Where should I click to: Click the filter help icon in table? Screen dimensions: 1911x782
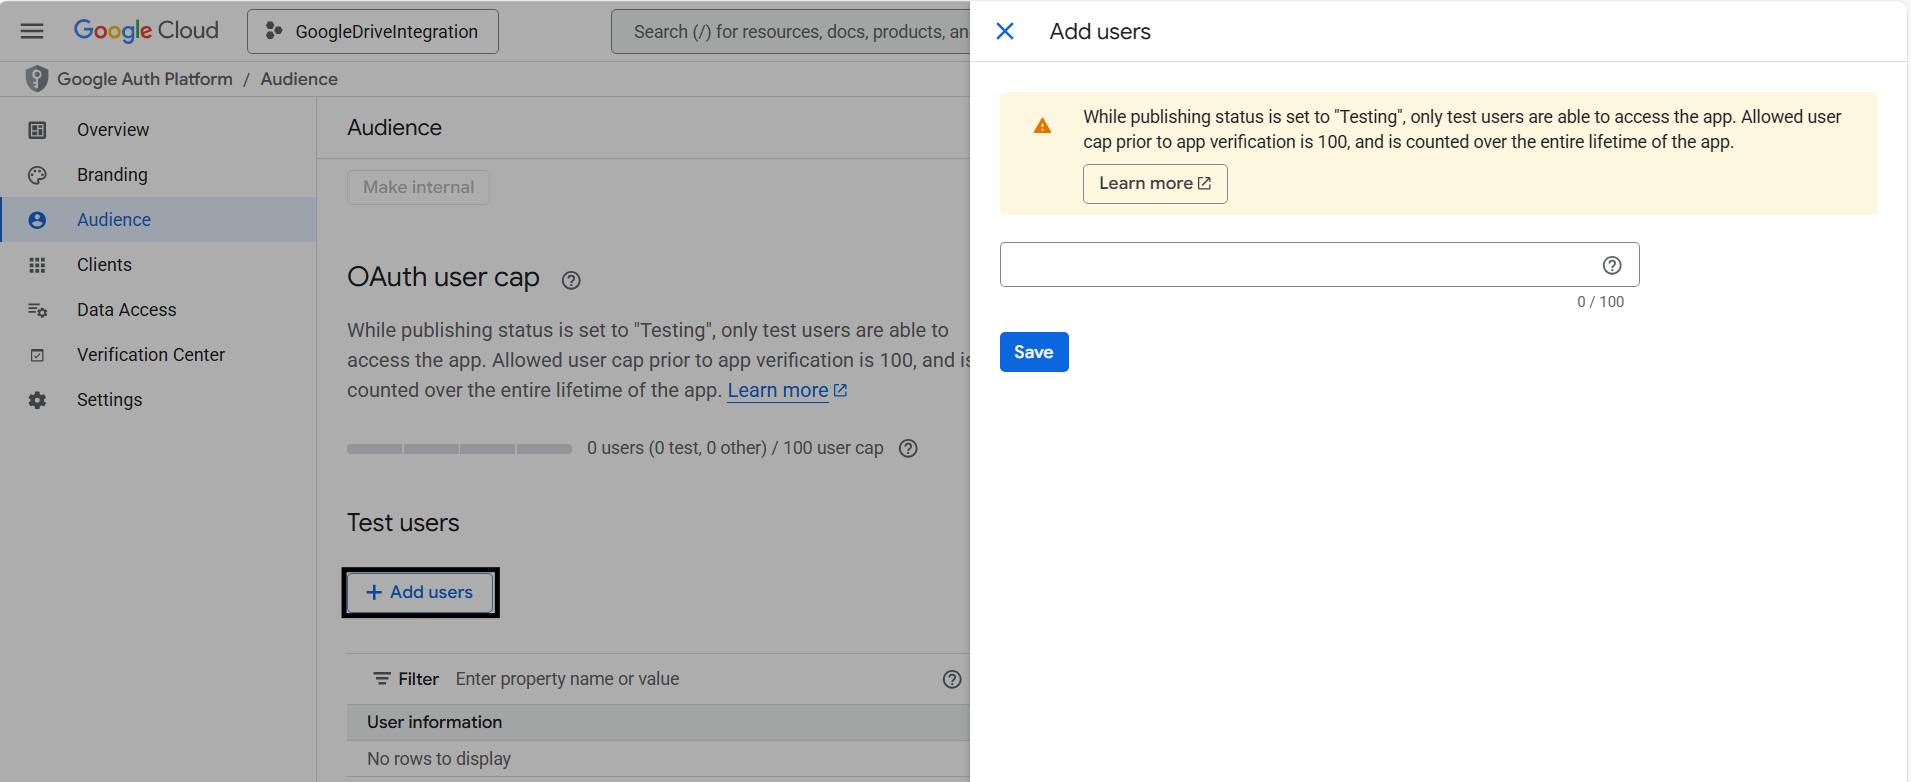(x=952, y=679)
